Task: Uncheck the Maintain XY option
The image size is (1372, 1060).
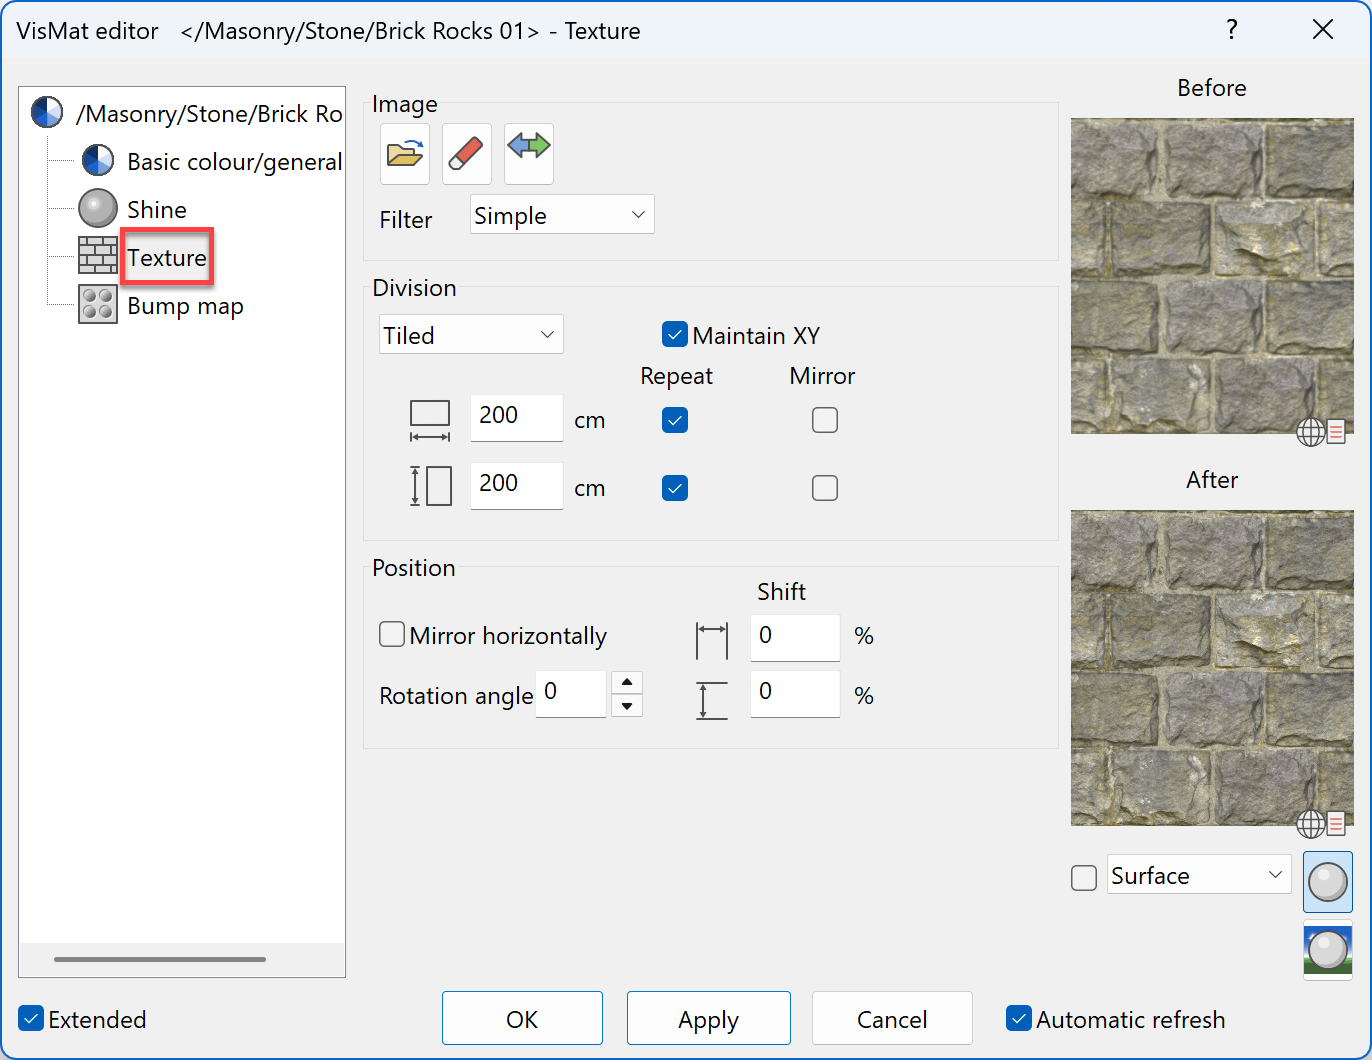Action: click(674, 334)
